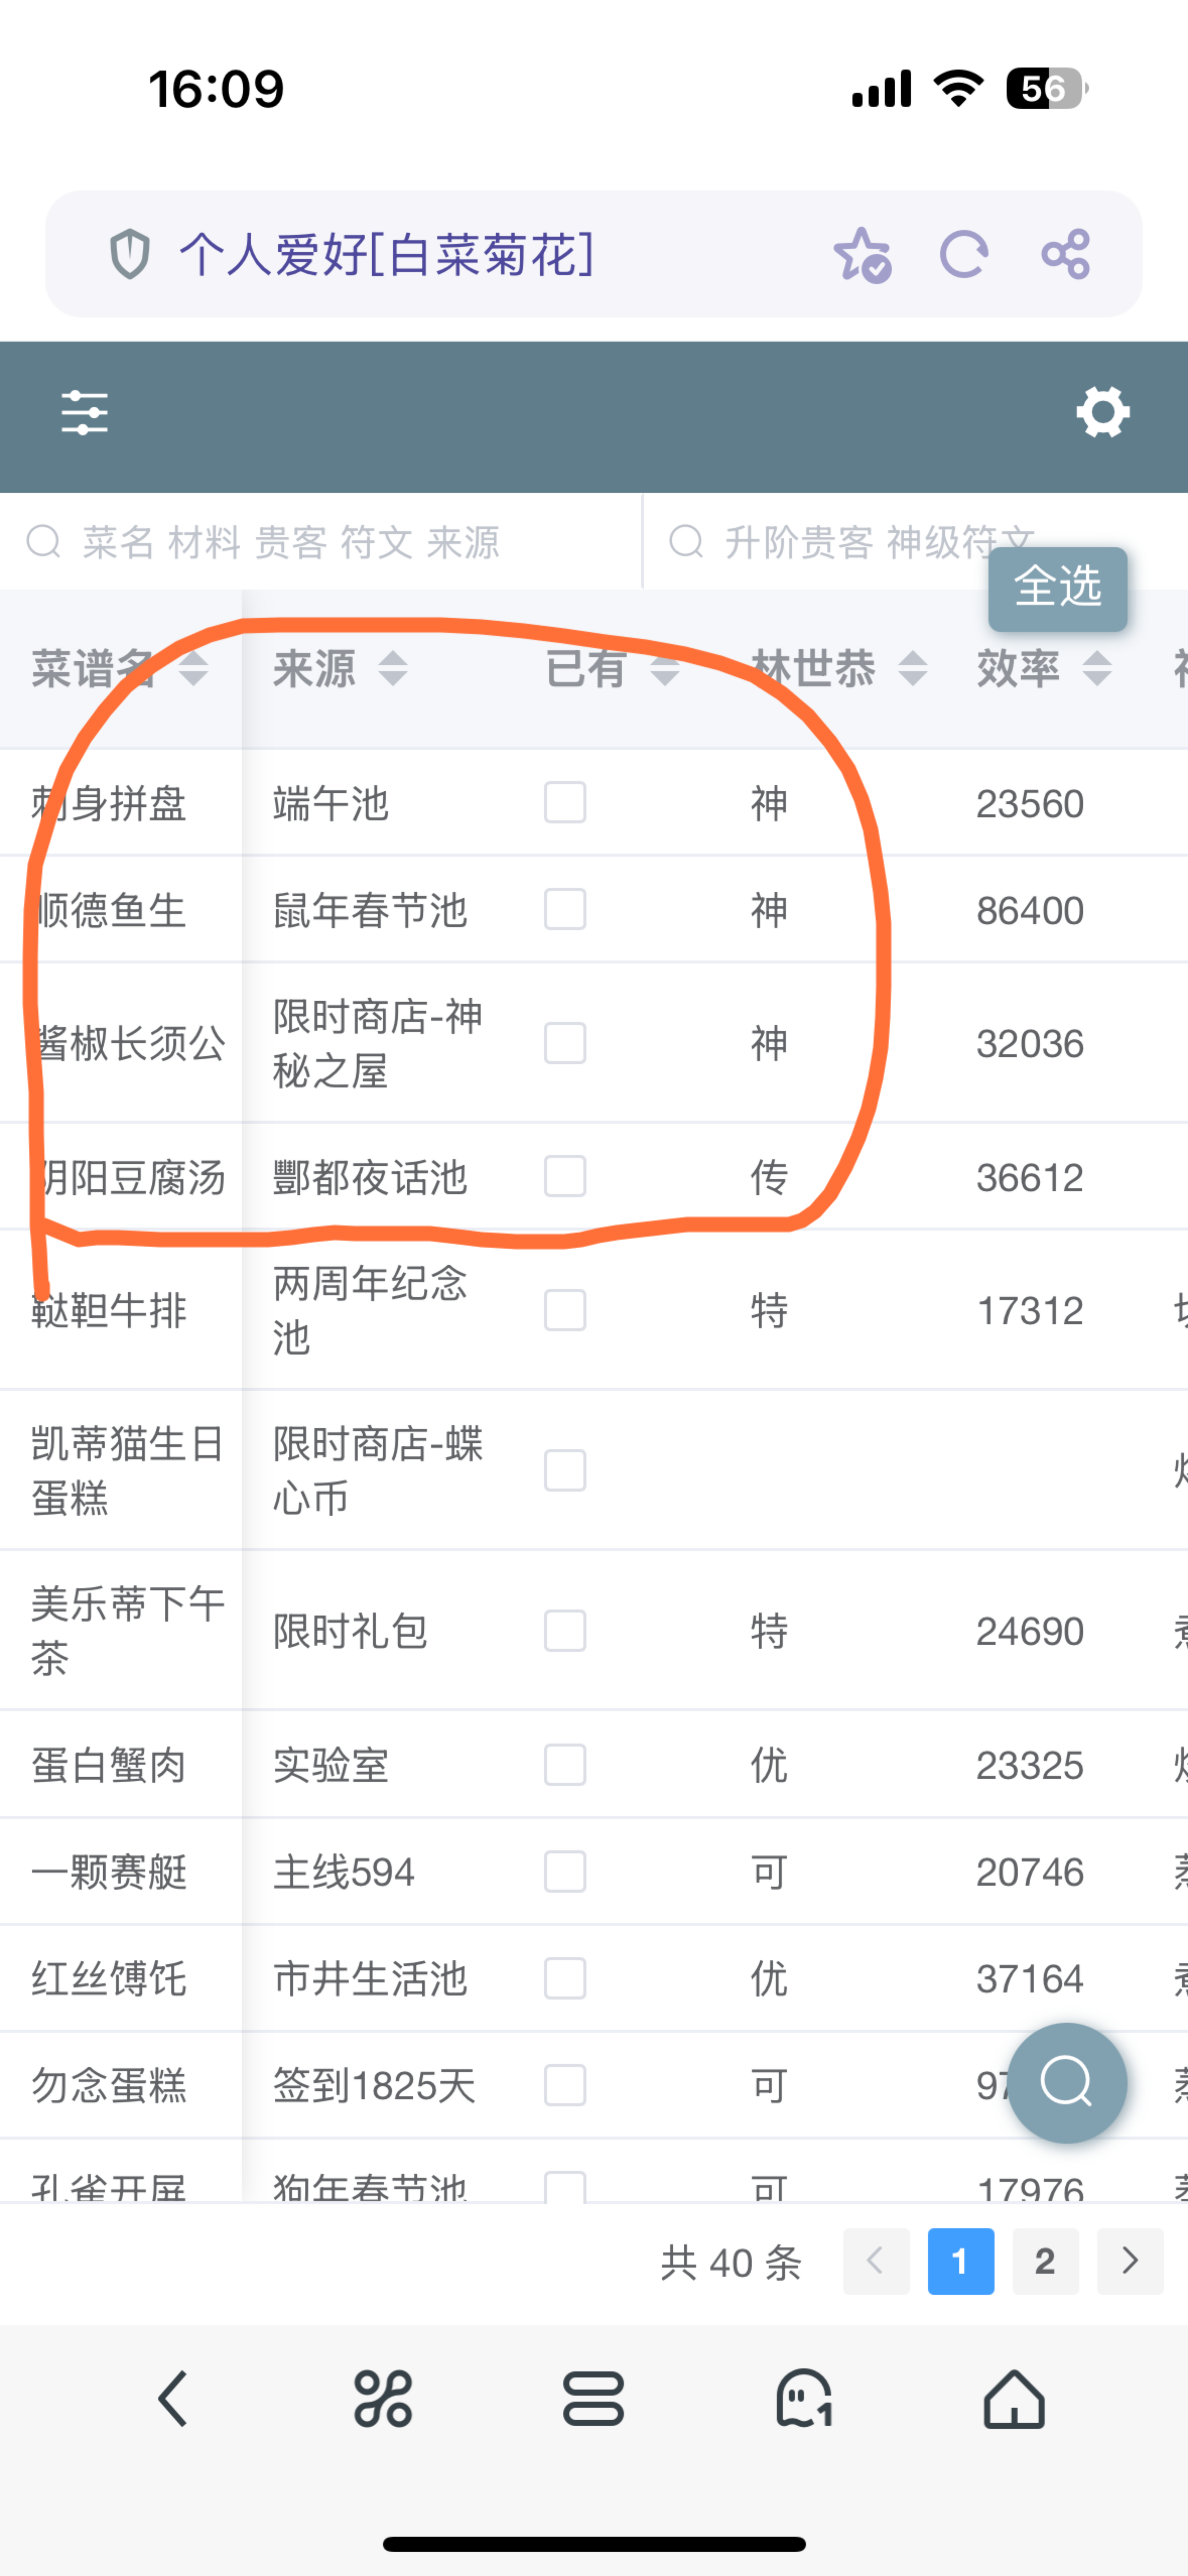The height and width of the screenshot is (2576, 1188).
Task: Sort by the 效率 column arrows
Action: click(1097, 668)
